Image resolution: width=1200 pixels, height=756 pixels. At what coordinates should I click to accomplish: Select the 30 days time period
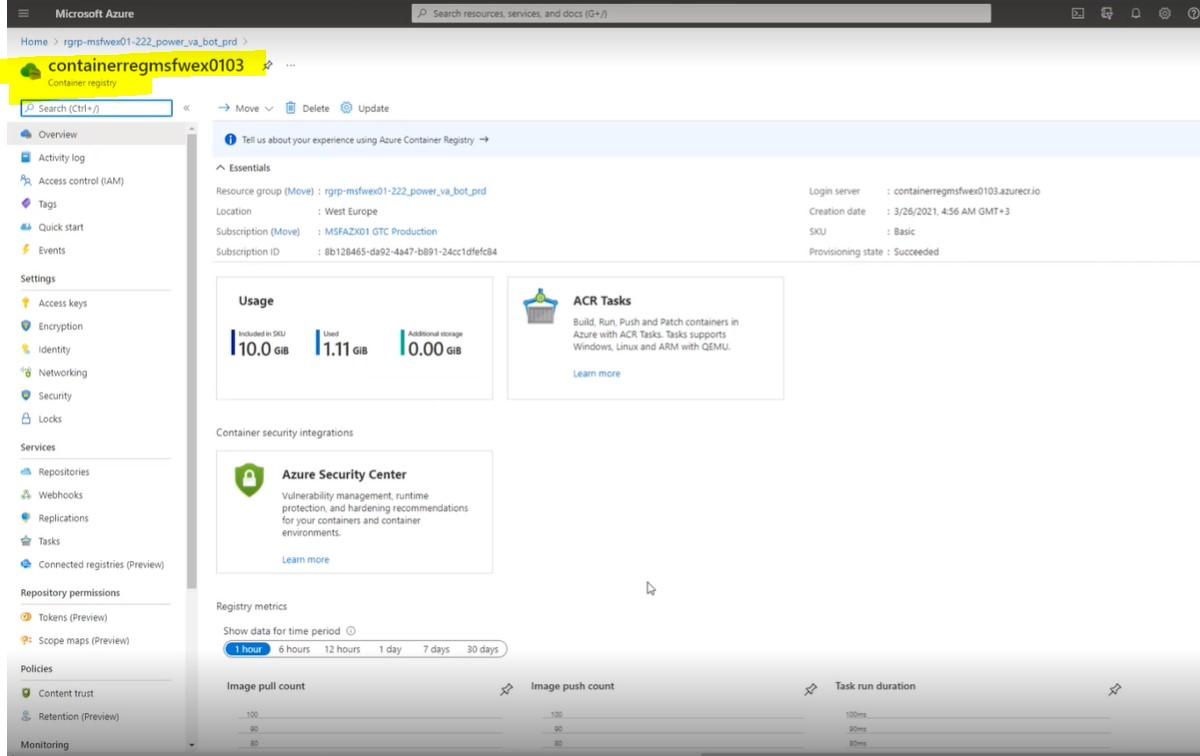coord(482,649)
